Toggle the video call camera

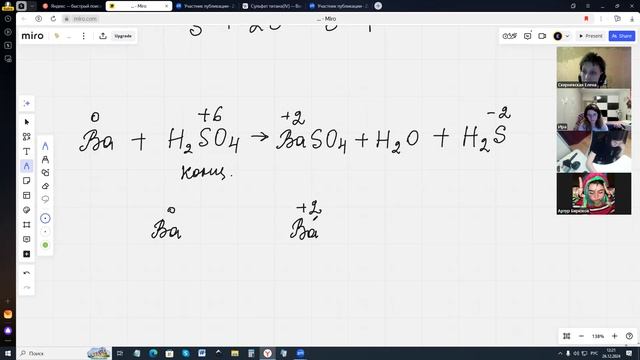pyautogui.click(x=542, y=36)
